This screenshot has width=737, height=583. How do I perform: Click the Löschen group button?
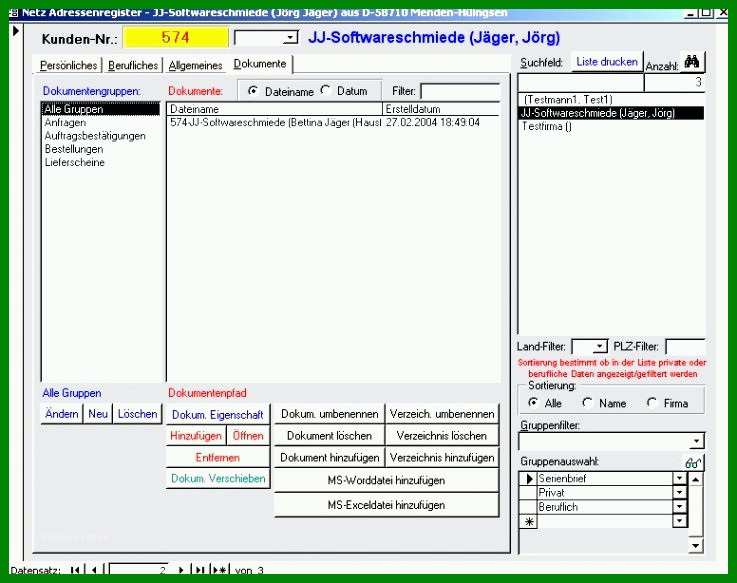point(137,414)
